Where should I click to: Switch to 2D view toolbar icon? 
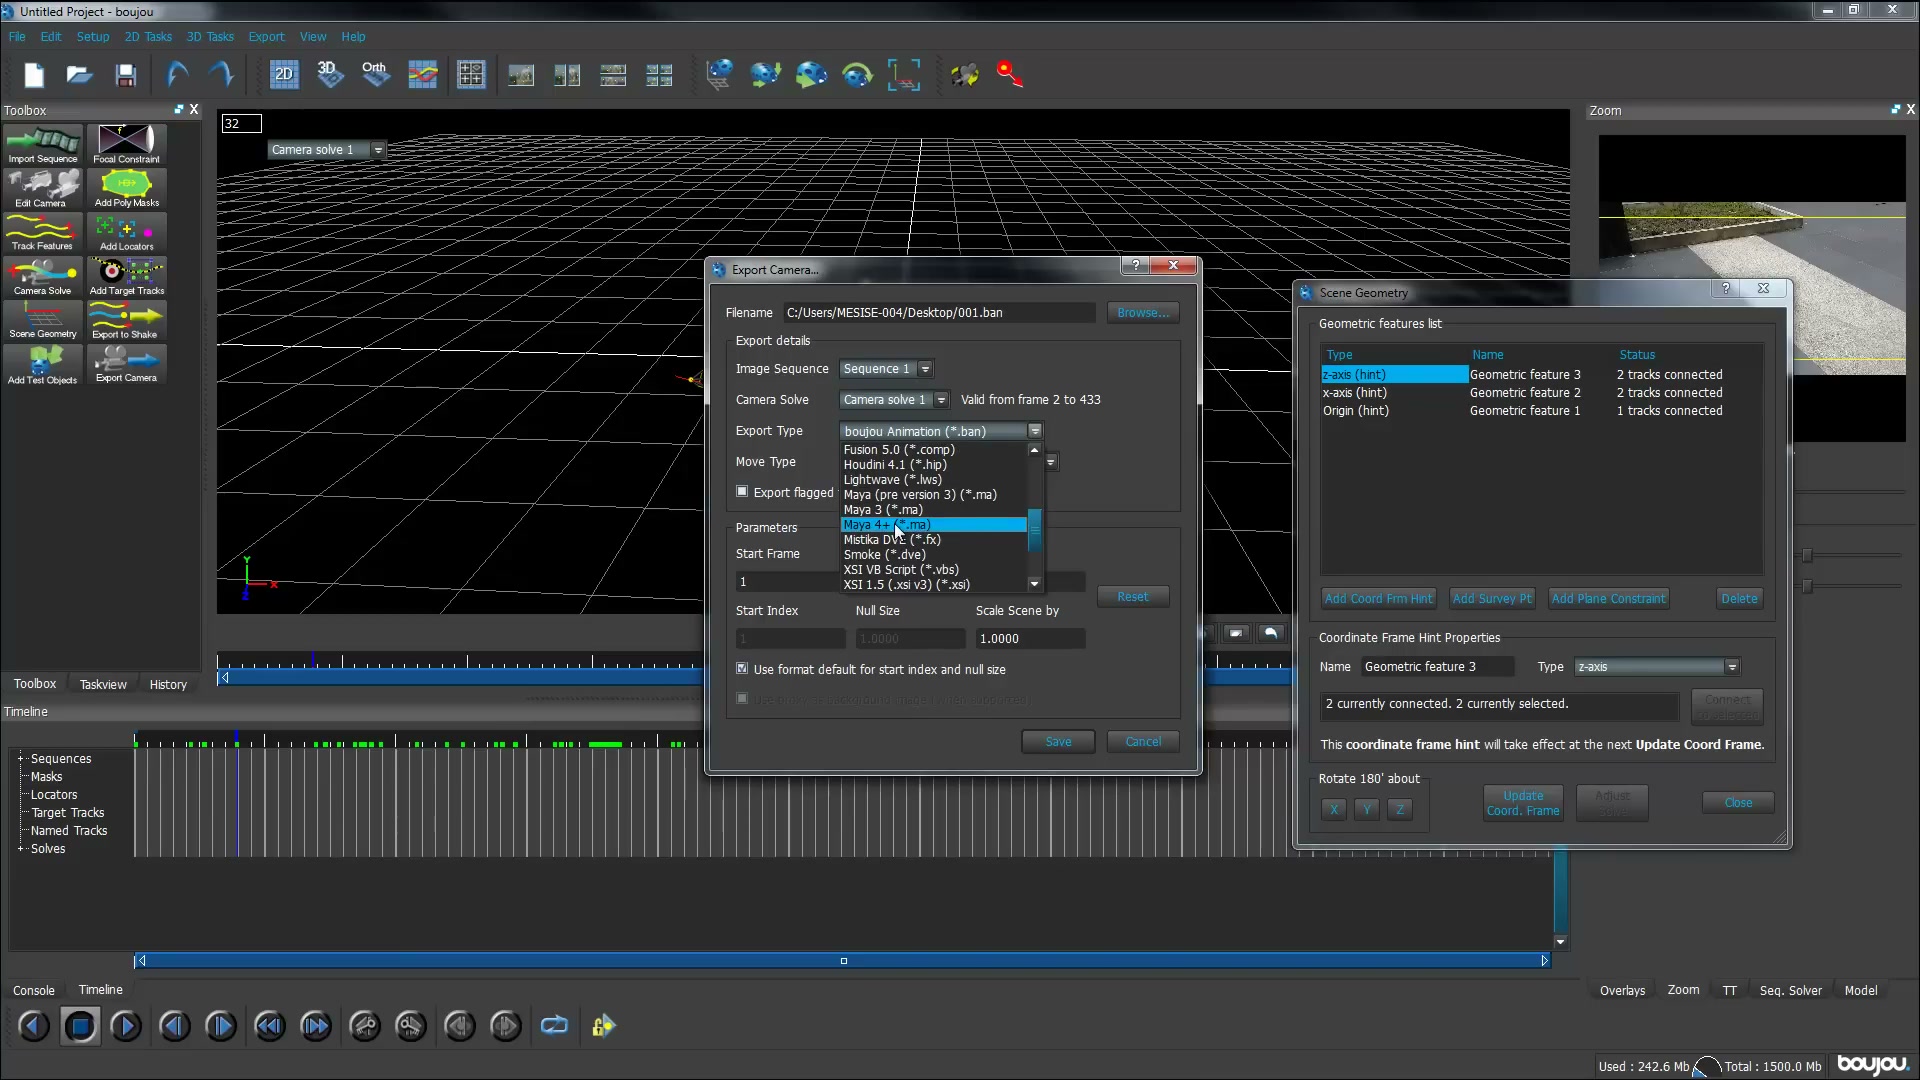click(x=284, y=74)
